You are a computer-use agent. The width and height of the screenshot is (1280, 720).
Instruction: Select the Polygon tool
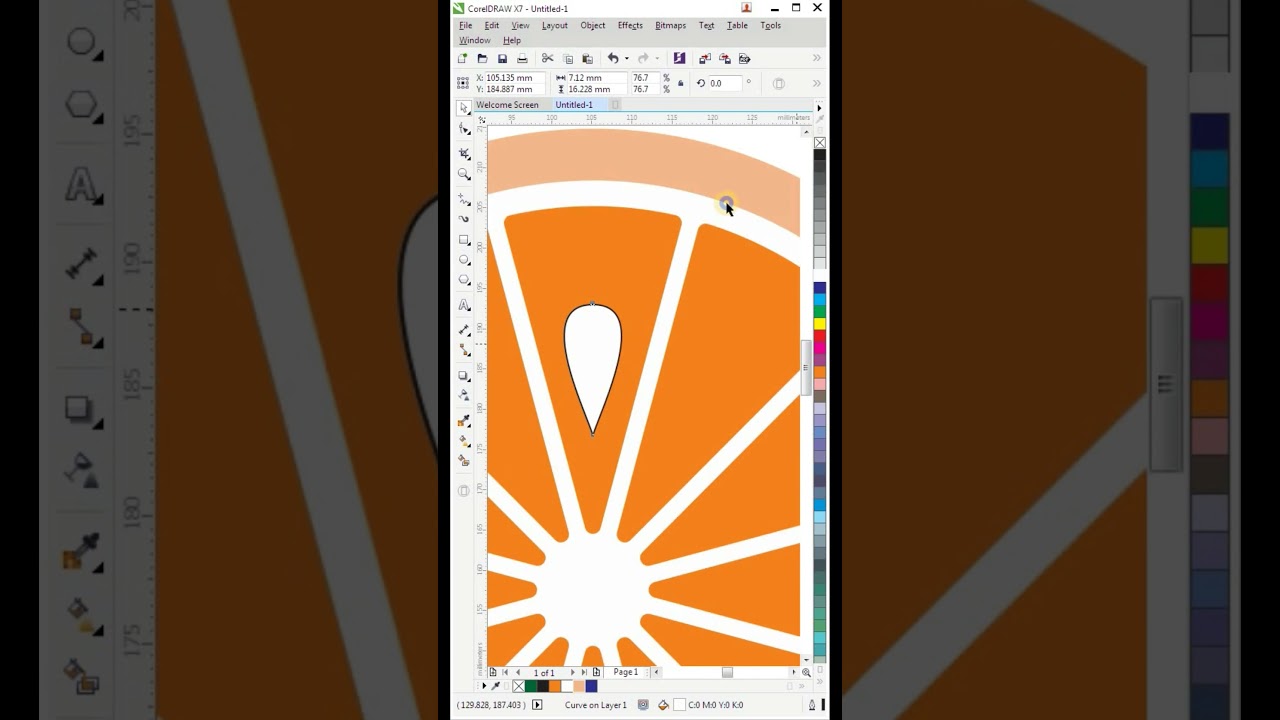pos(464,281)
